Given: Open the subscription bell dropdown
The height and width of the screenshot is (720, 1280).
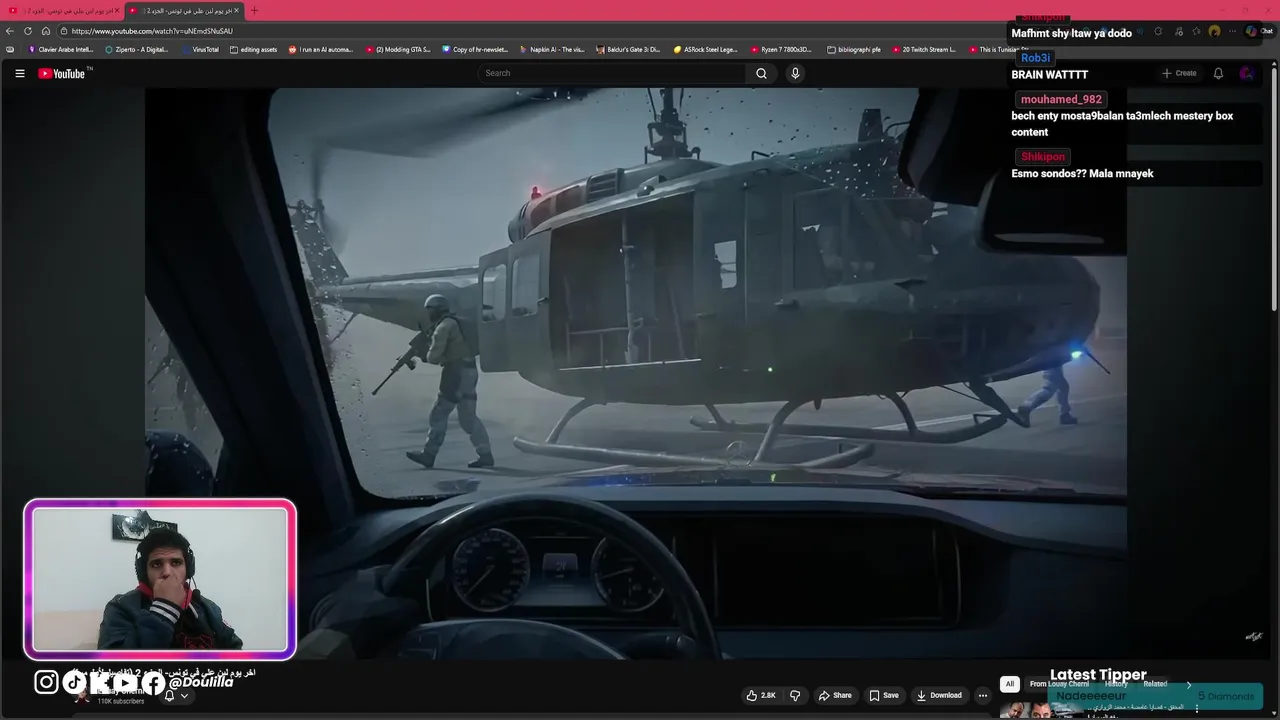Looking at the screenshot, I should (x=175, y=695).
